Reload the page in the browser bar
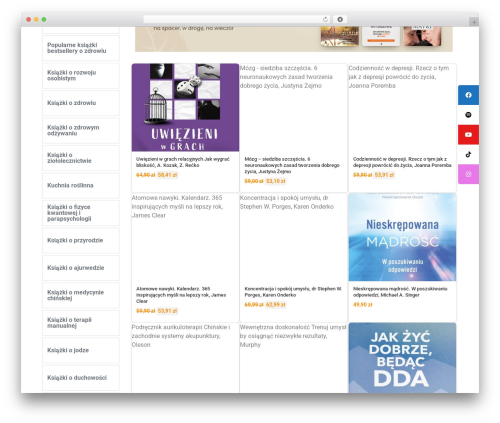 [x=325, y=19]
